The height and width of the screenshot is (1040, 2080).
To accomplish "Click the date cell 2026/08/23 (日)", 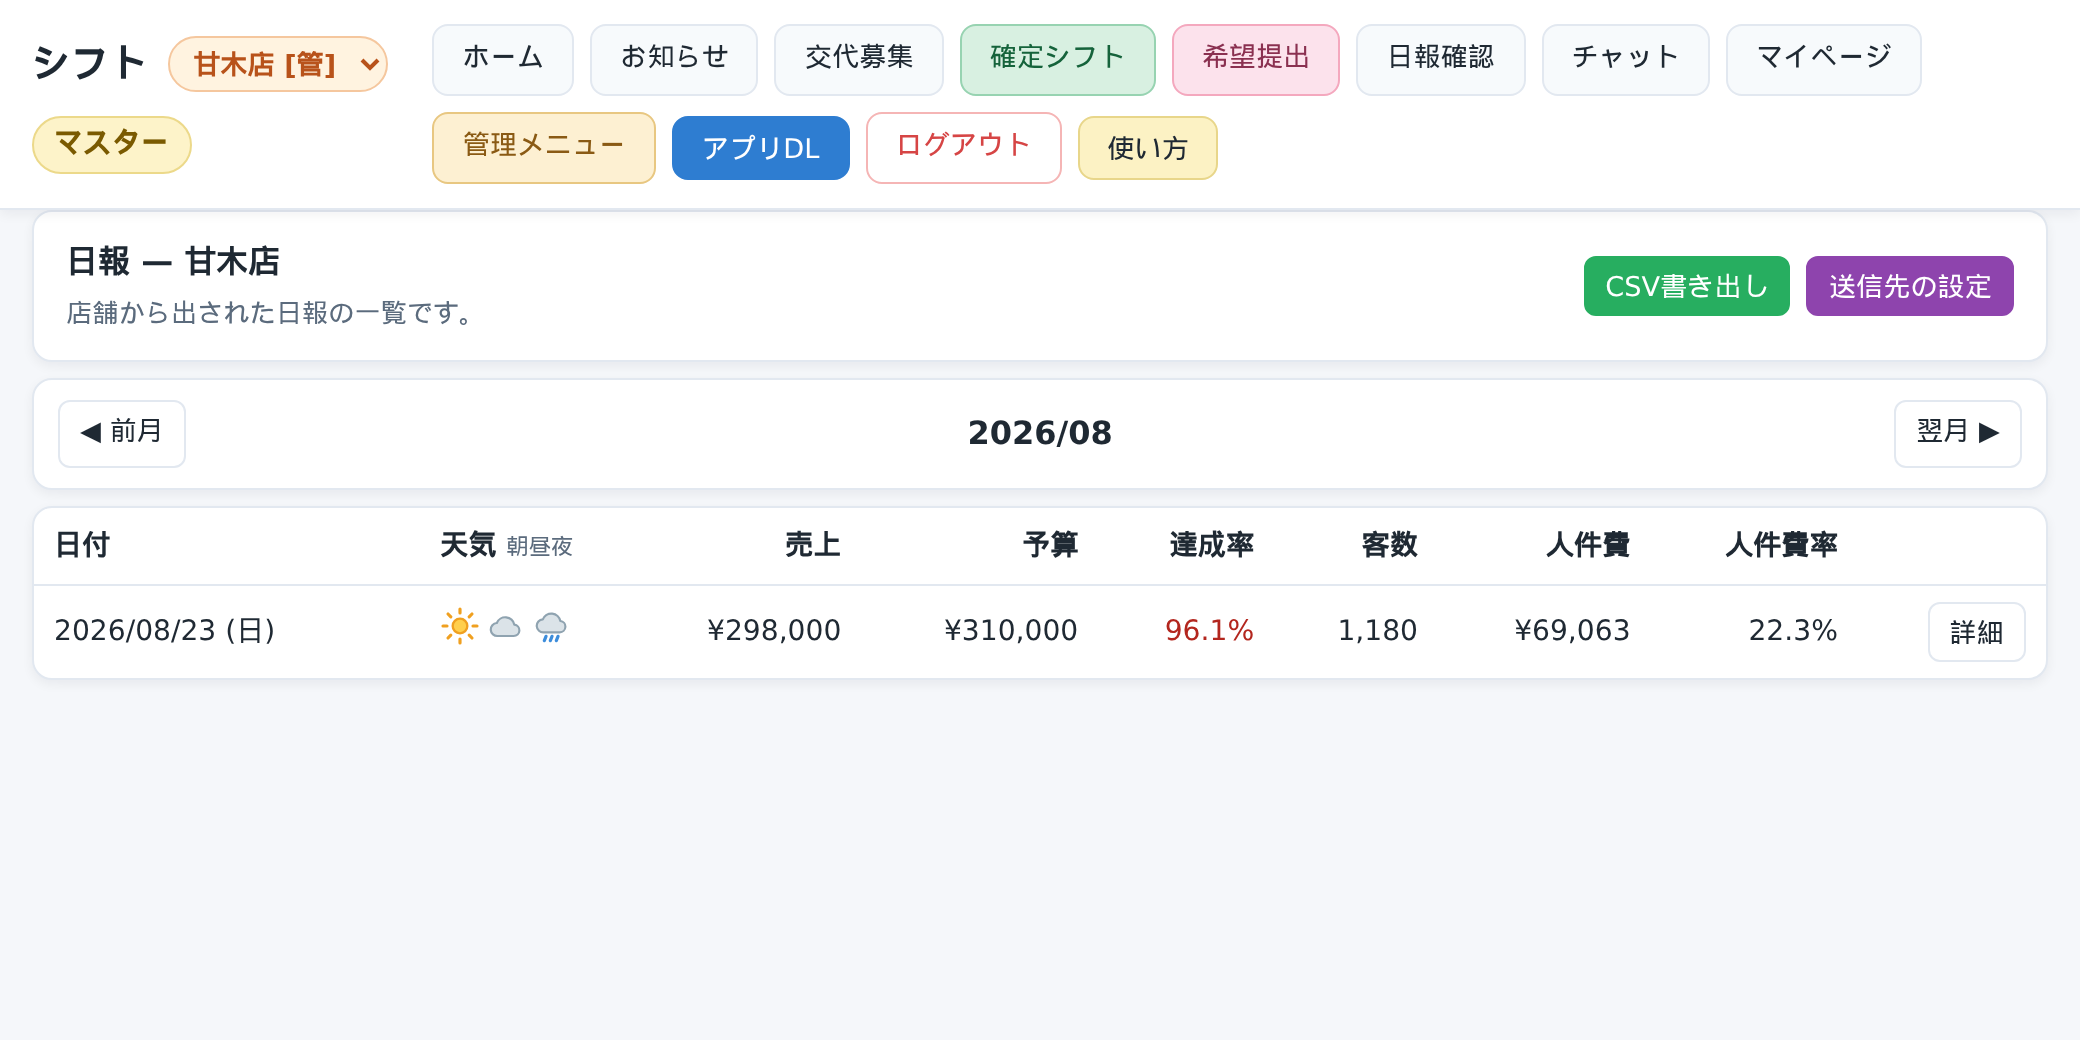I will click(x=165, y=631).
